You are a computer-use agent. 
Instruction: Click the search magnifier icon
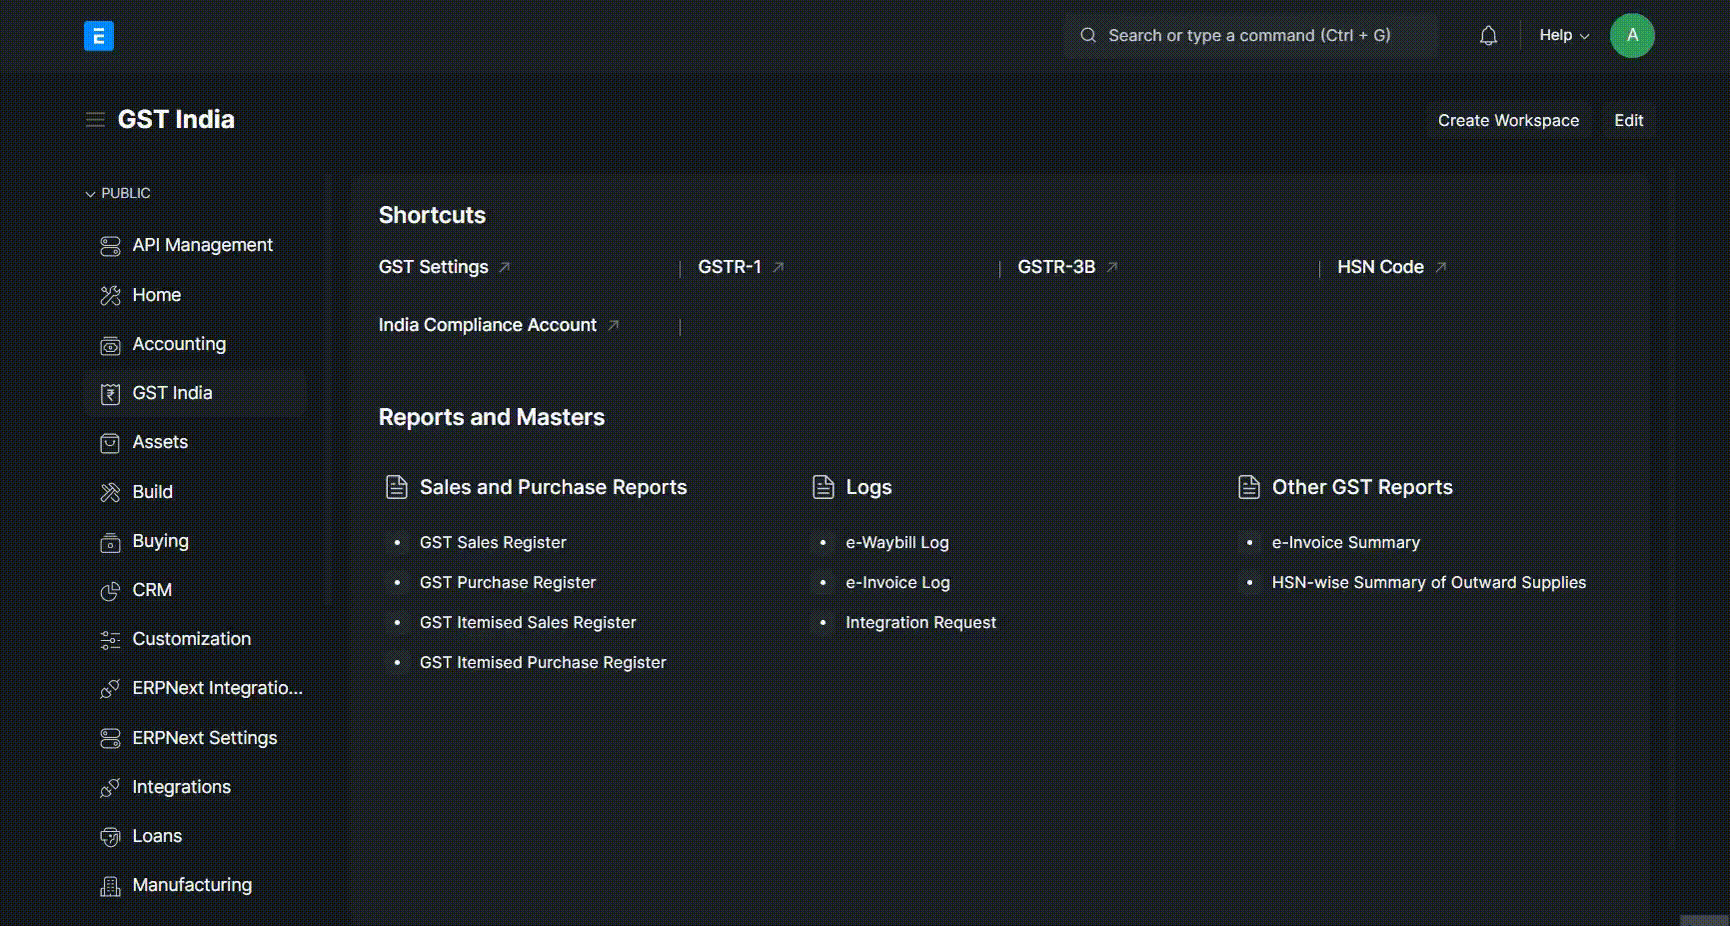[x=1088, y=35]
